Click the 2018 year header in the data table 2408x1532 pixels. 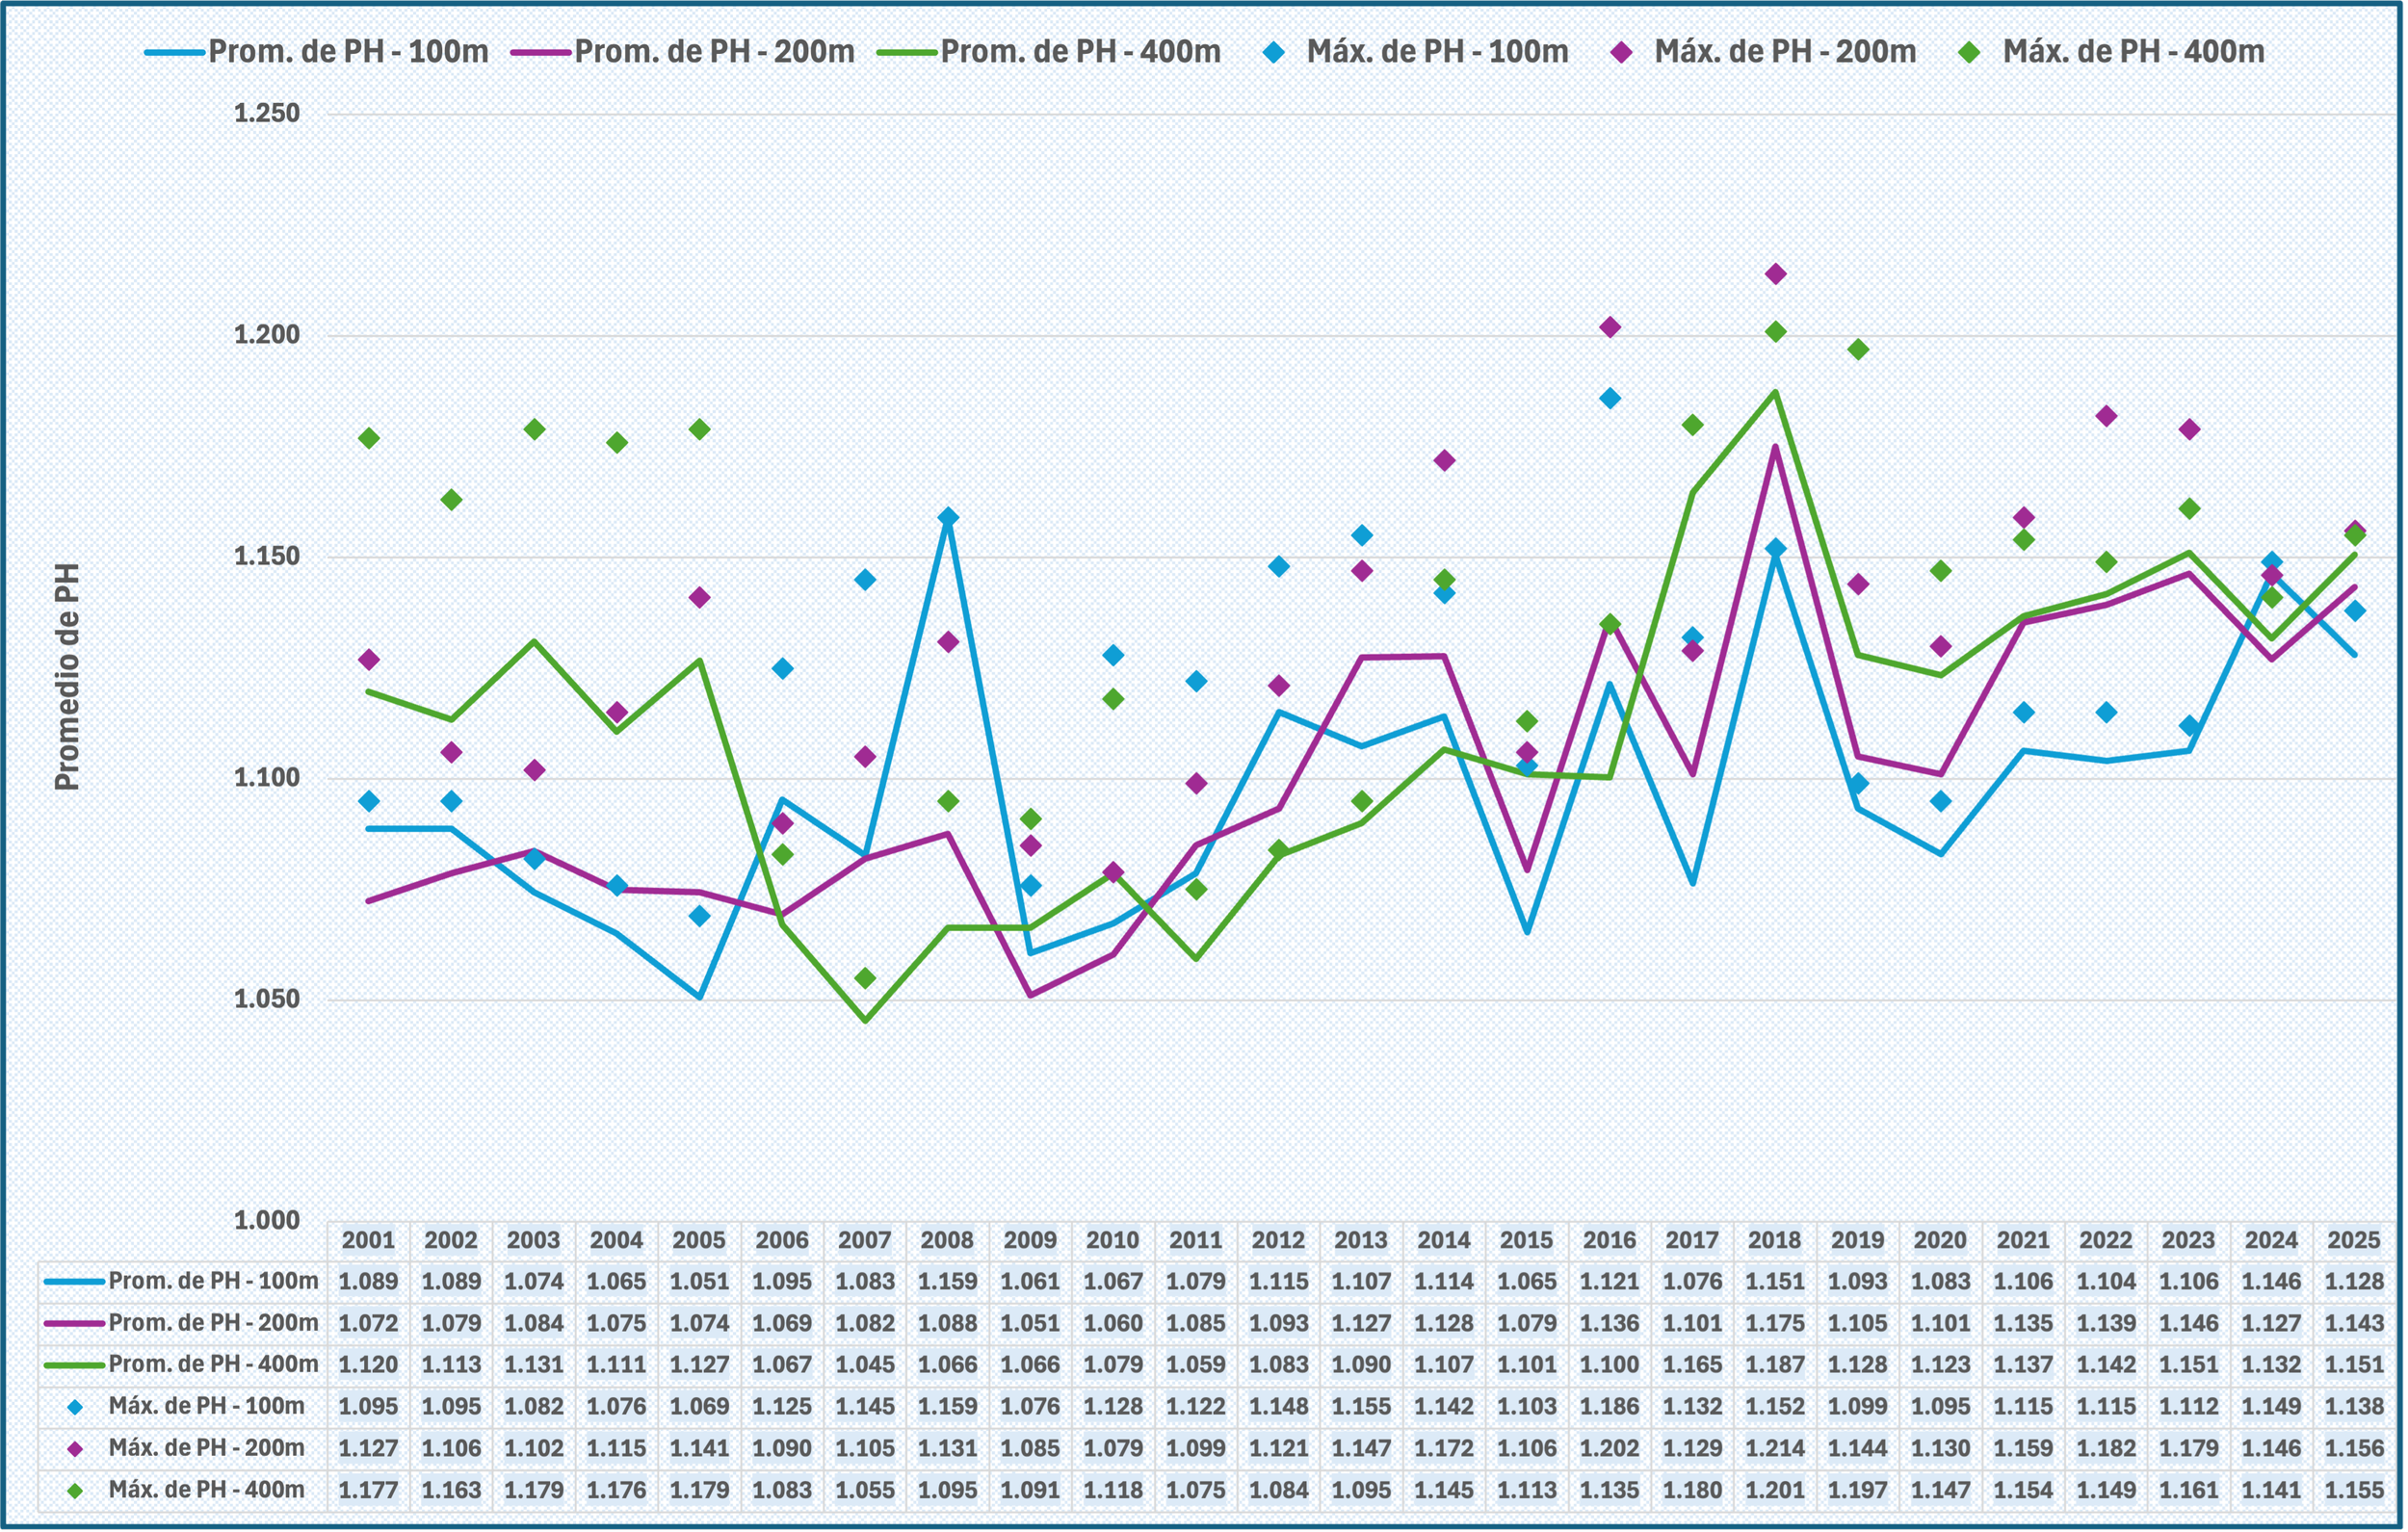pyautogui.click(x=1775, y=1240)
